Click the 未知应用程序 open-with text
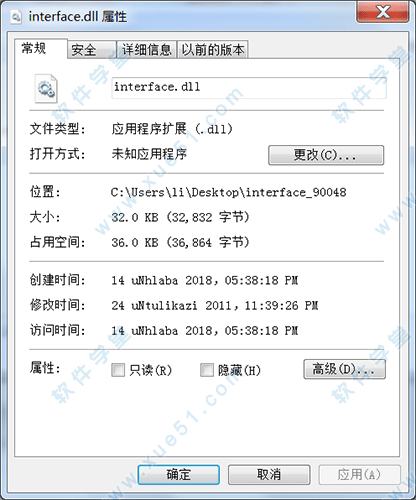 coord(149,154)
